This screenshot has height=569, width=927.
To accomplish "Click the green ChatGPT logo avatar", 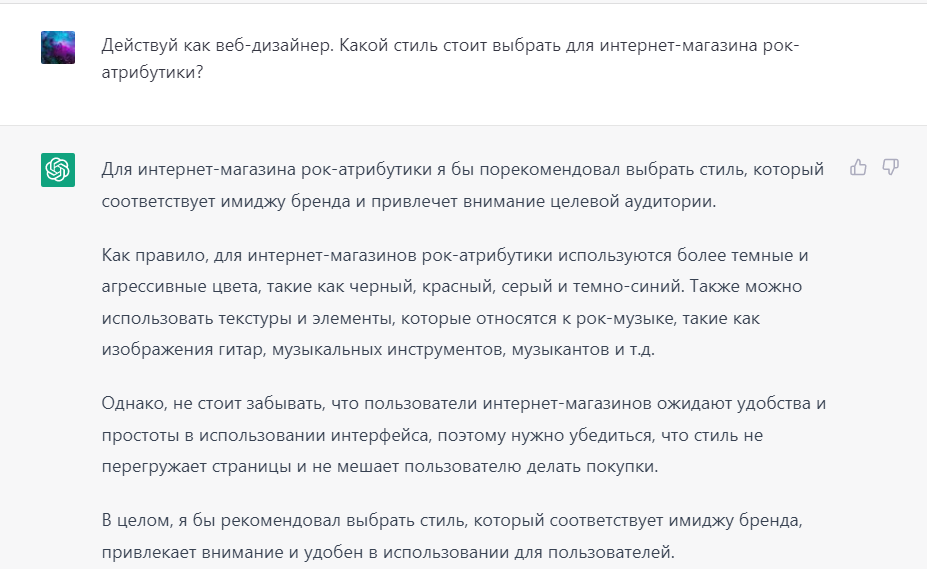I will pyautogui.click(x=58, y=170).
